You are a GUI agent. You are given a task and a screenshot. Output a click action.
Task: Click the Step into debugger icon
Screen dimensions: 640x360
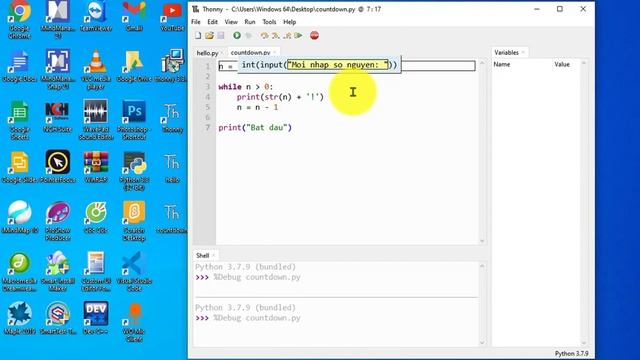(x=276, y=36)
